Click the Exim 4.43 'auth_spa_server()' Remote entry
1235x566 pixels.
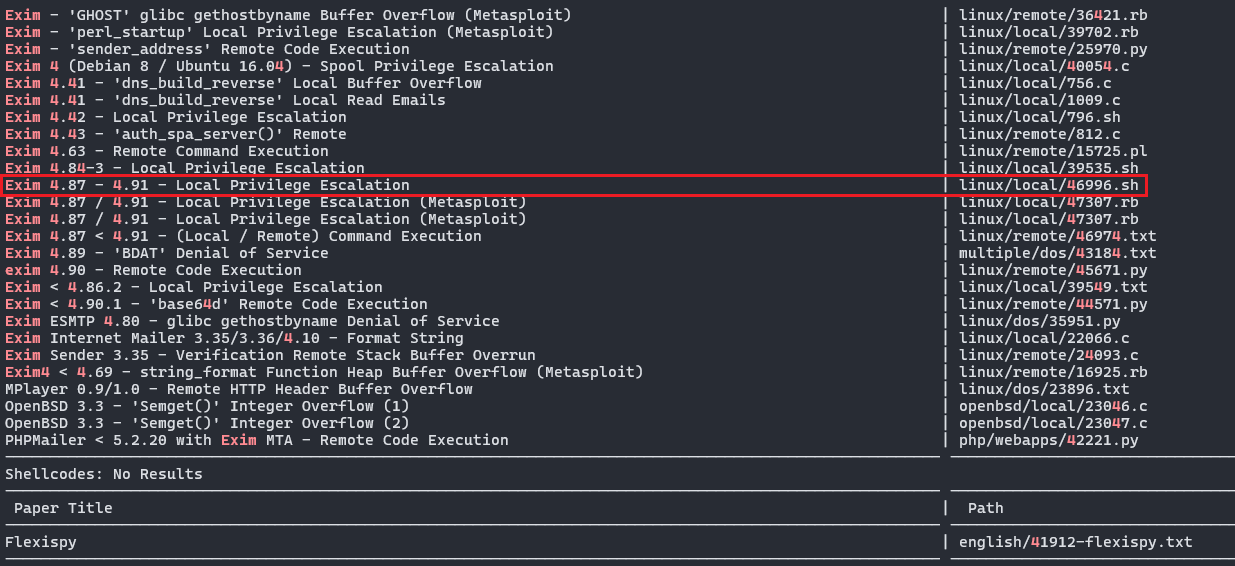(175, 134)
